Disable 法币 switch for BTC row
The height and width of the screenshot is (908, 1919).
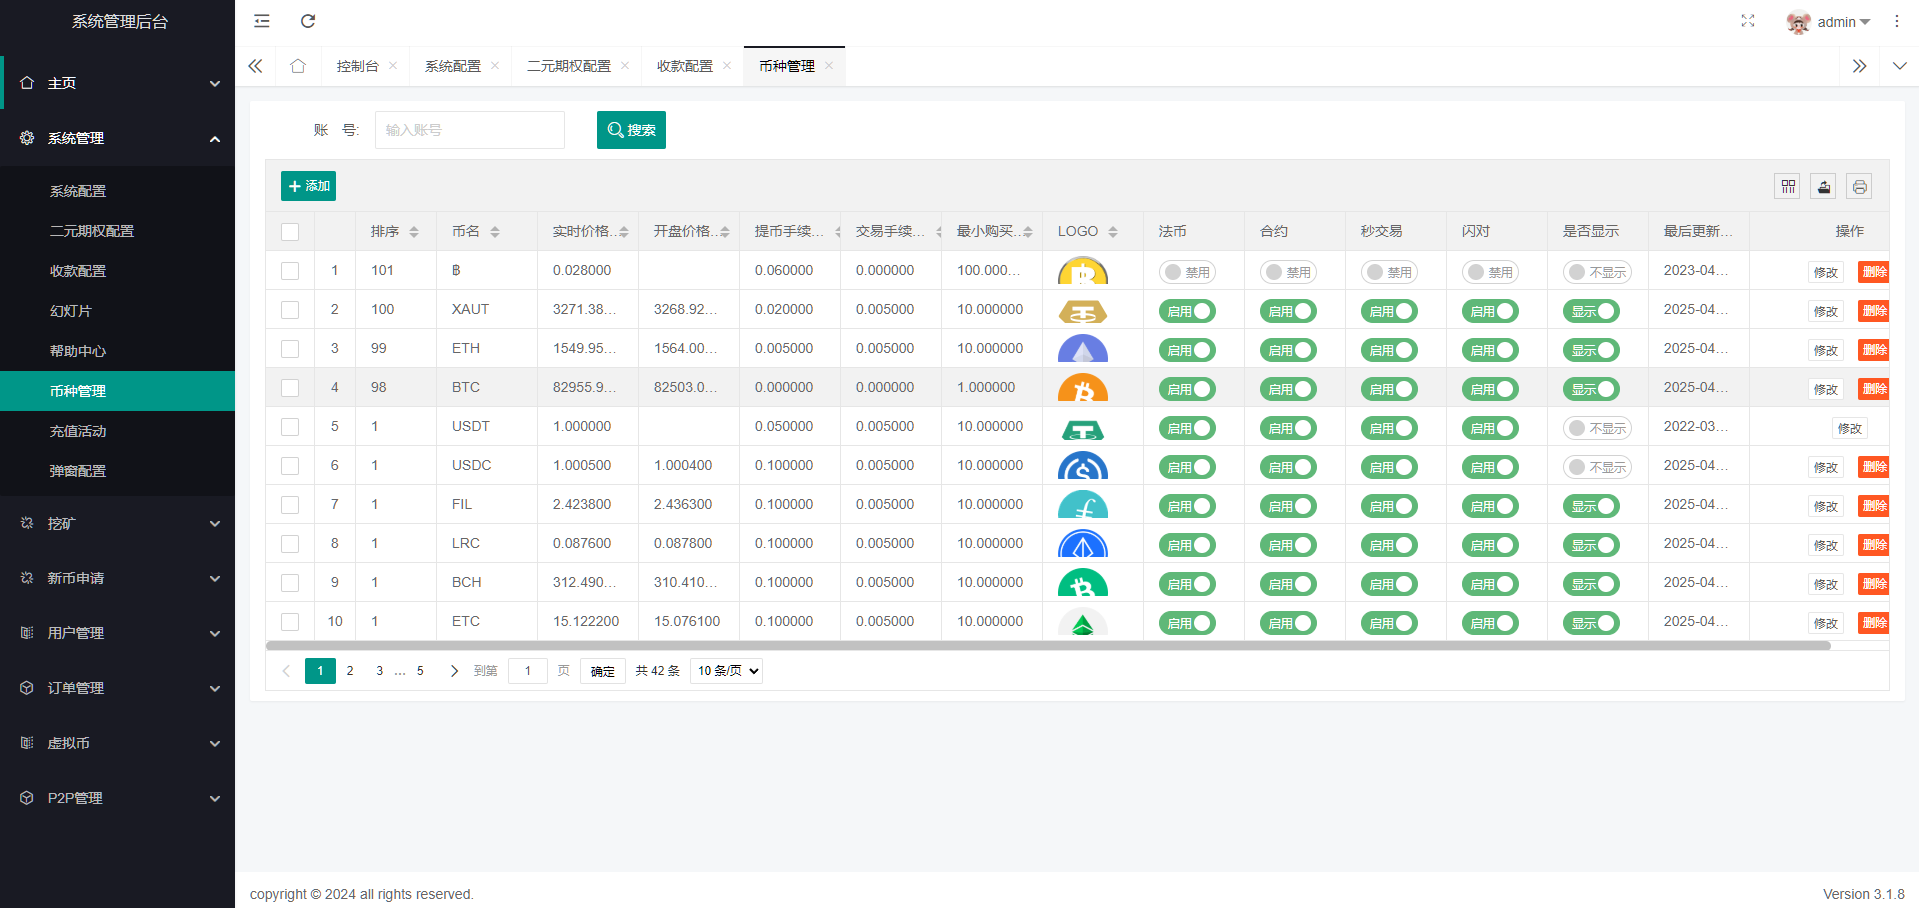[x=1187, y=389]
